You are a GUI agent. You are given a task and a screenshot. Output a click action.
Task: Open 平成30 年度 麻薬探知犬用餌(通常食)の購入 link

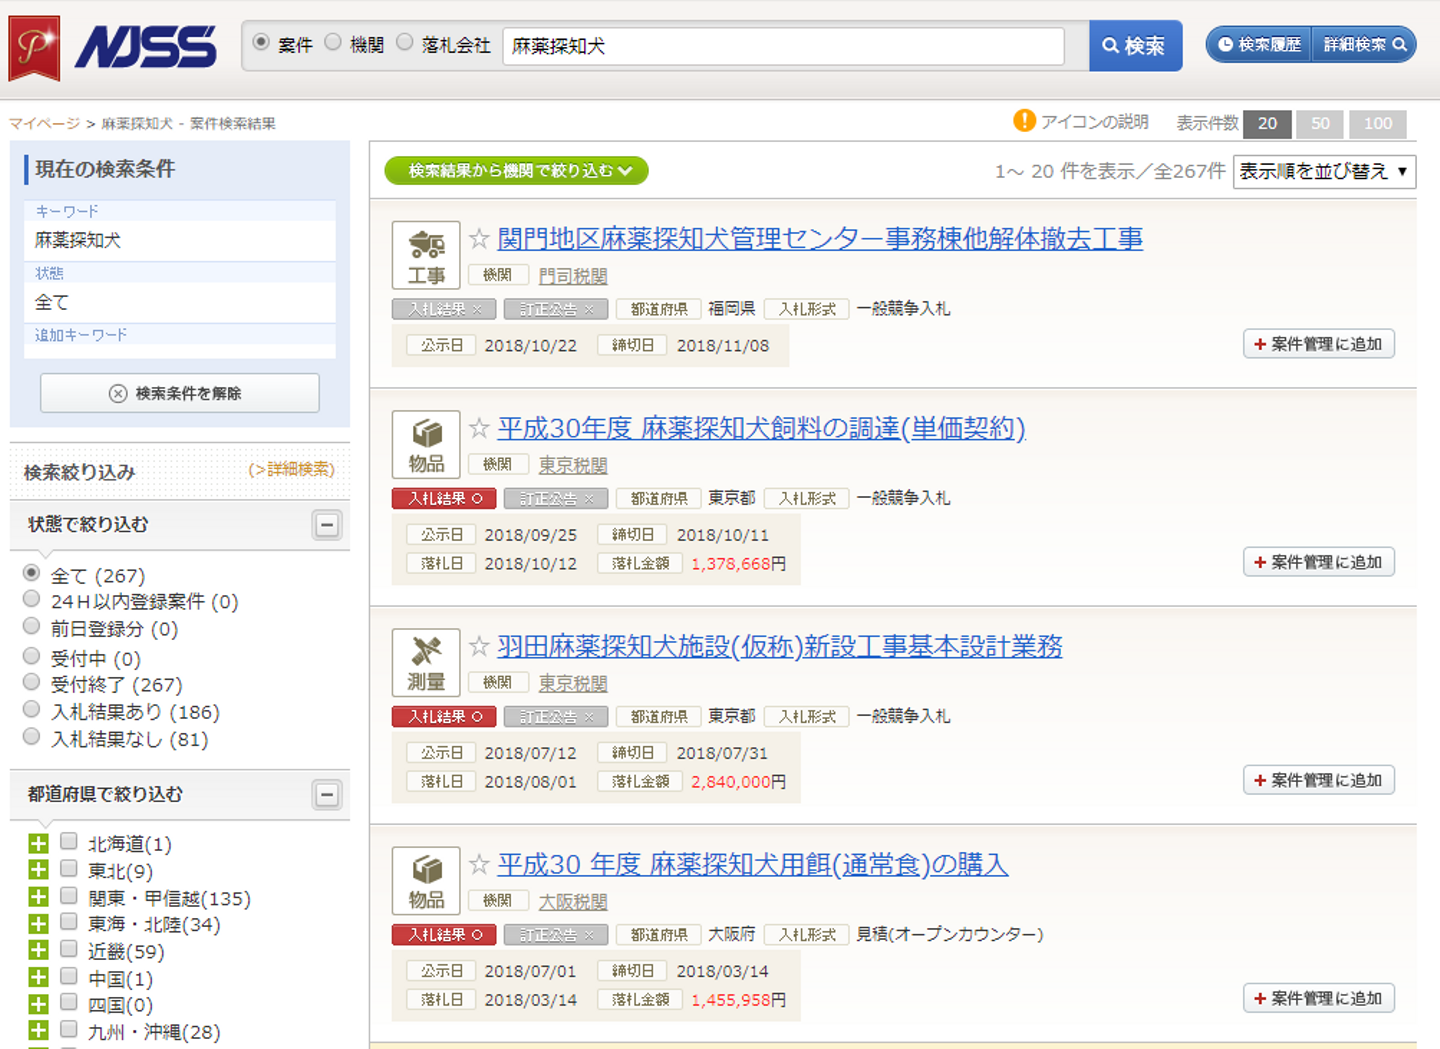tap(753, 864)
